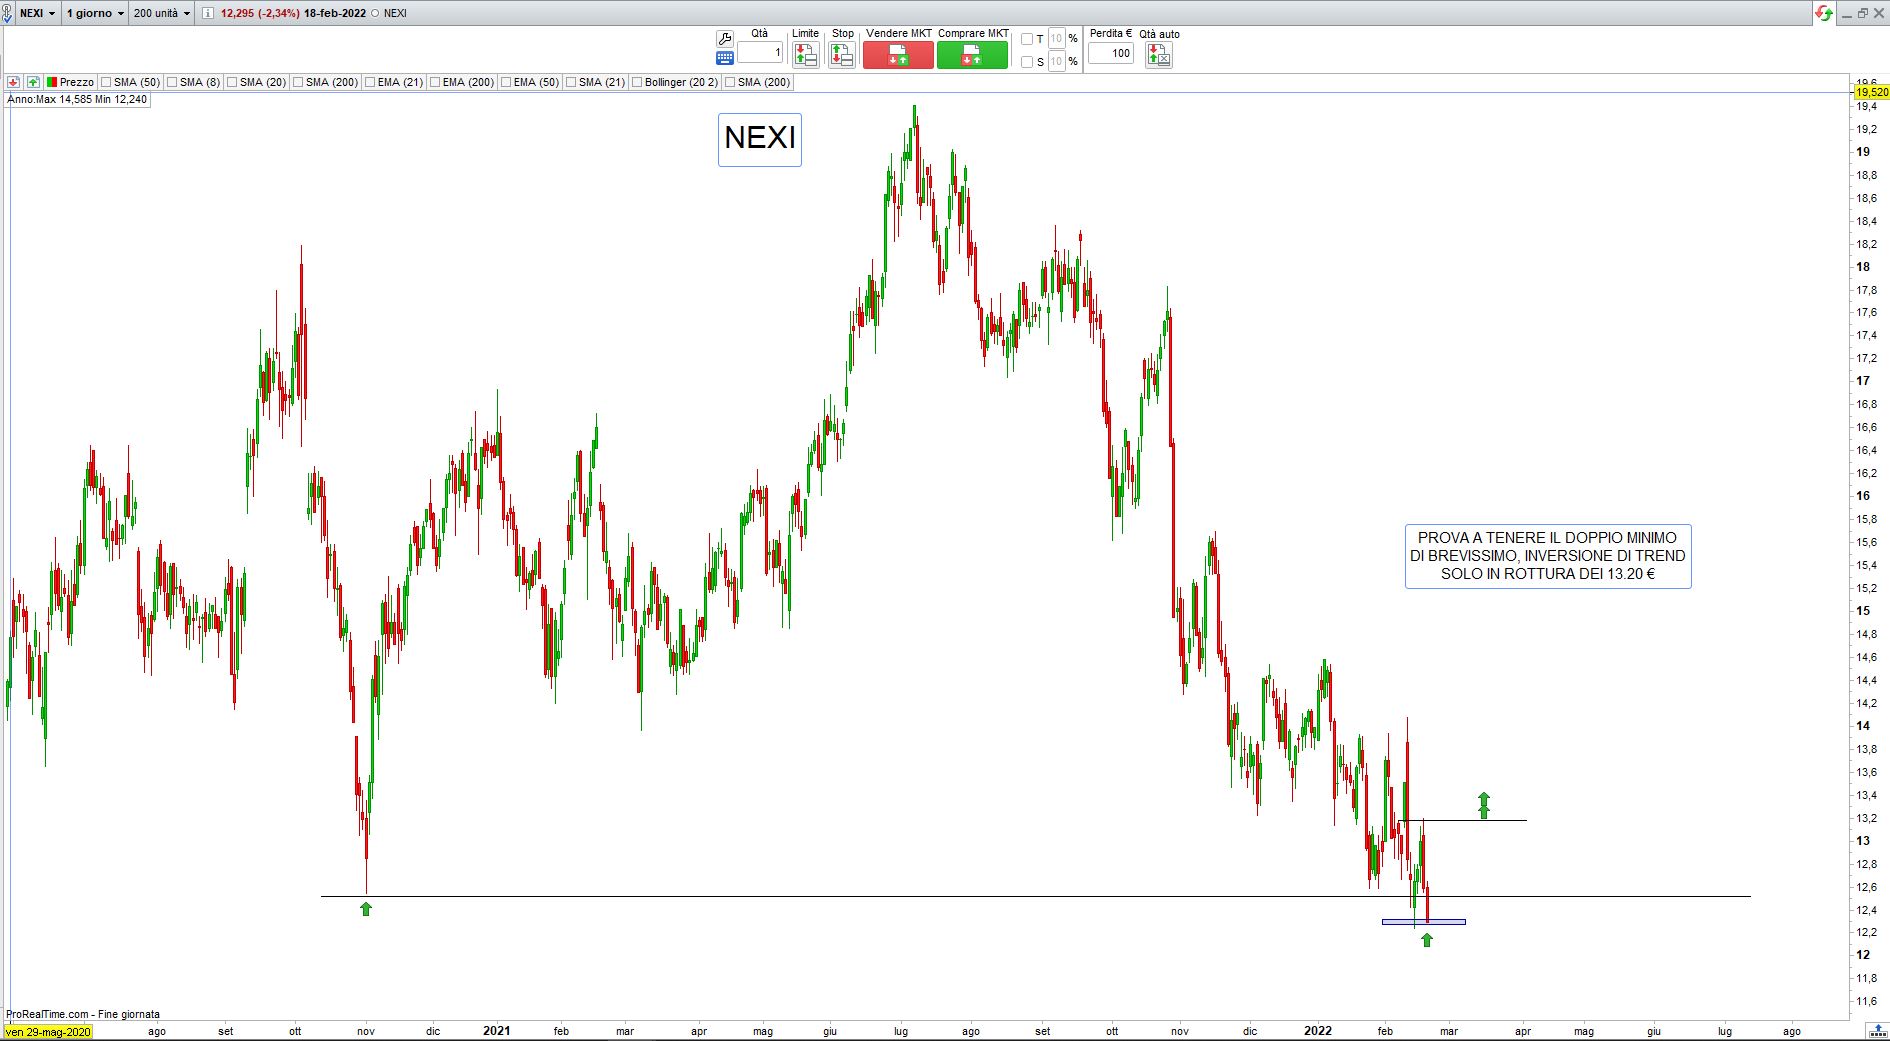Click the green Comprare MKT button

[x=972, y=55]
